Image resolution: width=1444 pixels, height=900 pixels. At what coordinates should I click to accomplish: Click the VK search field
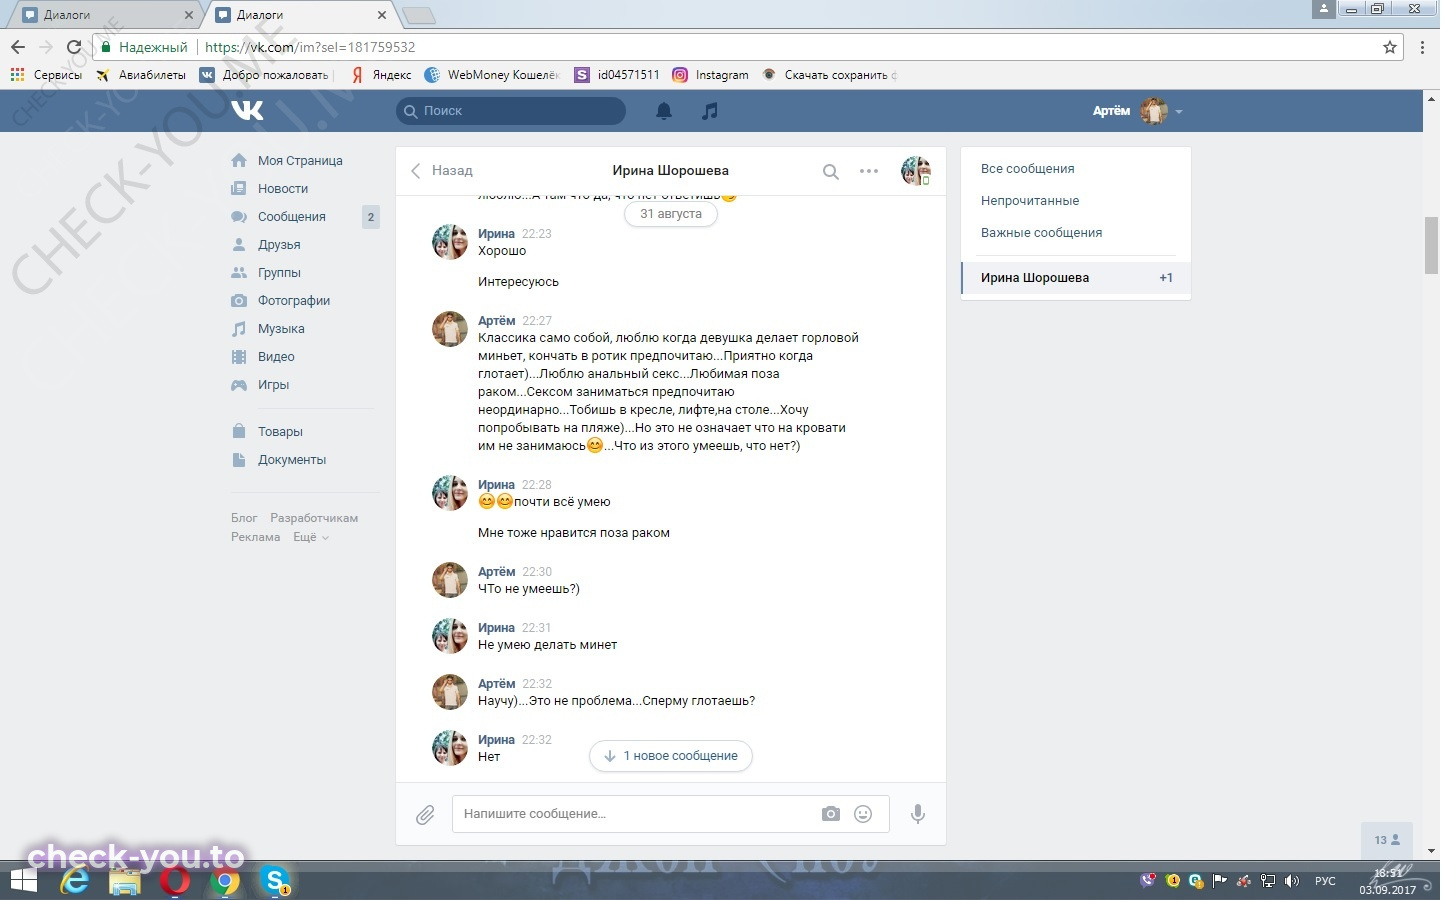tap(511, 111)
